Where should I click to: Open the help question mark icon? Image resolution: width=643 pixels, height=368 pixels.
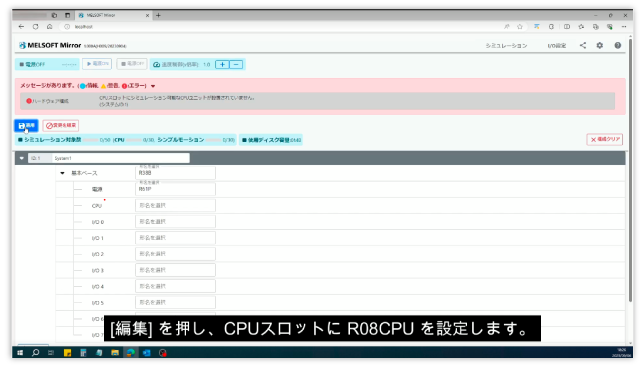coord(618,46)
